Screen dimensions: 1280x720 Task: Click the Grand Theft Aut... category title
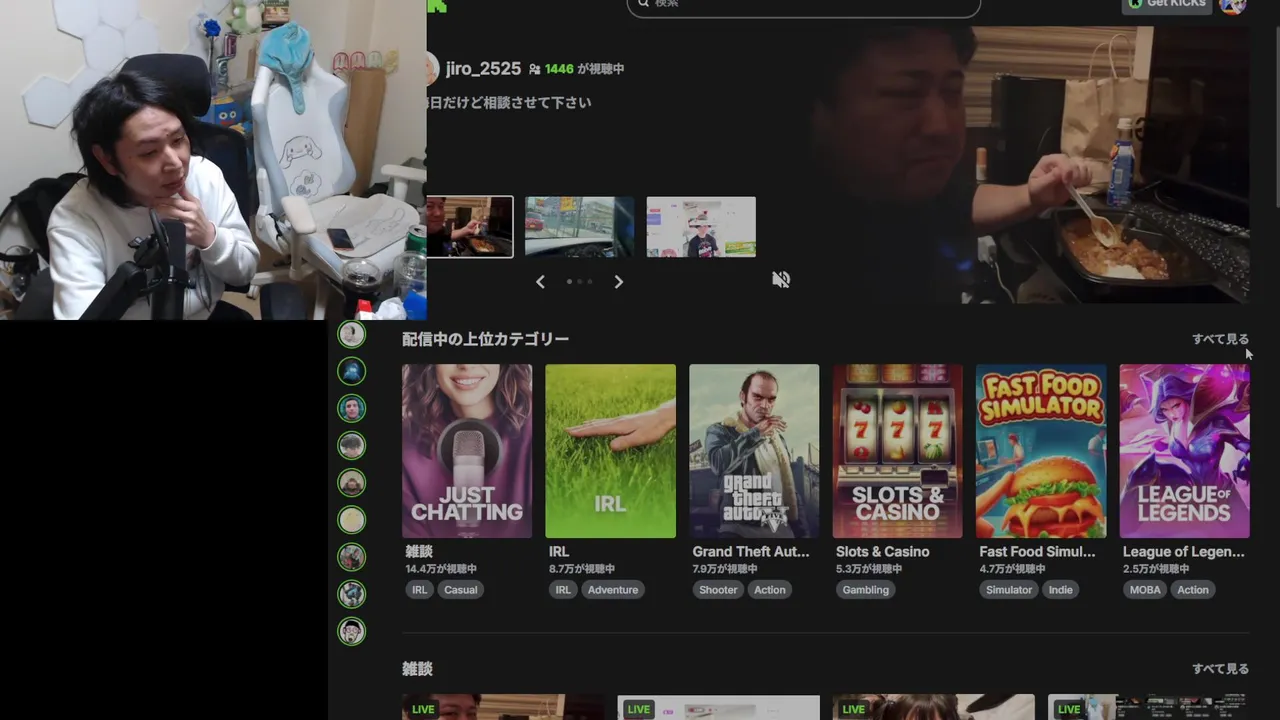pos(751,552)
